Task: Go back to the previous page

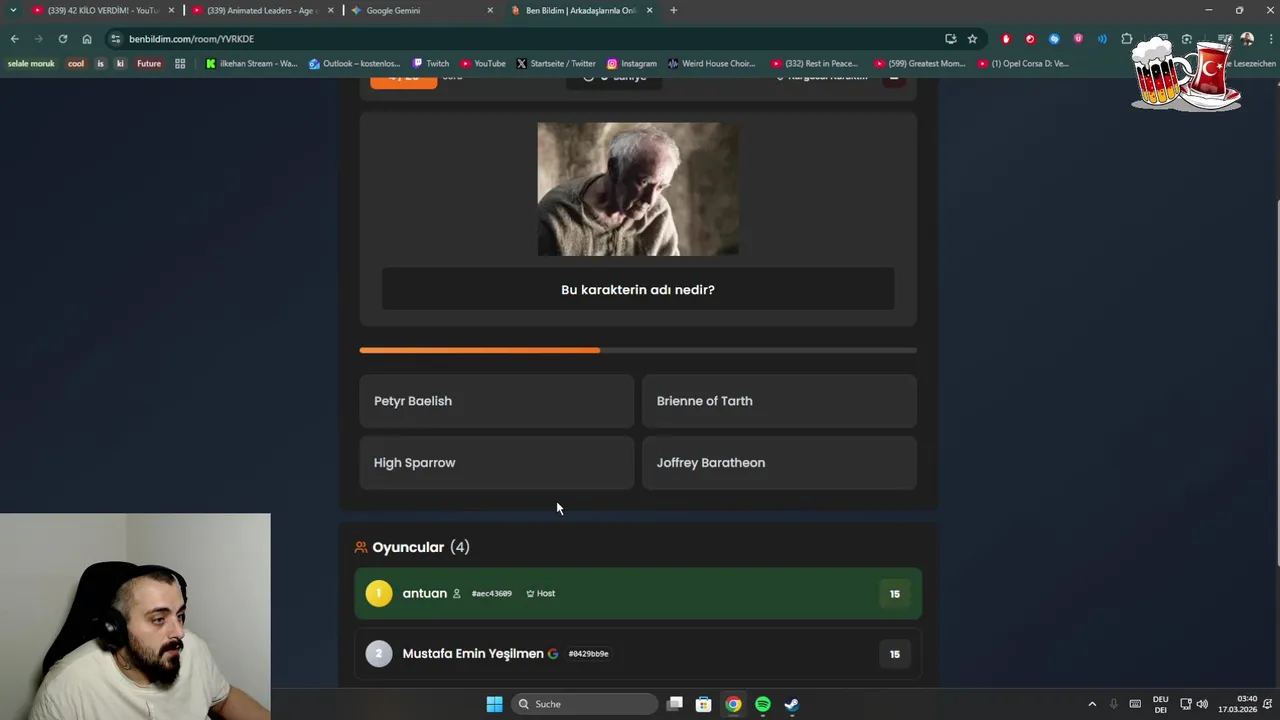Action: [14, 39]
